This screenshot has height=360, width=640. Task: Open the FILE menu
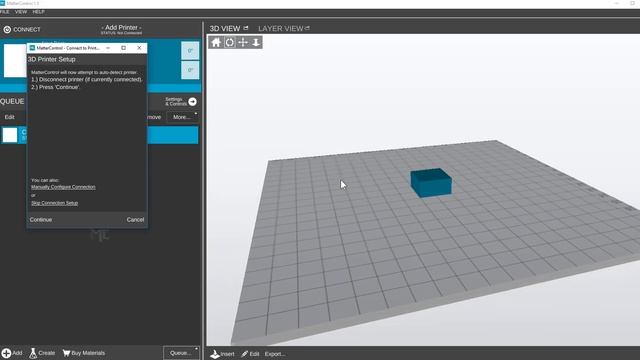click(4, 12)
